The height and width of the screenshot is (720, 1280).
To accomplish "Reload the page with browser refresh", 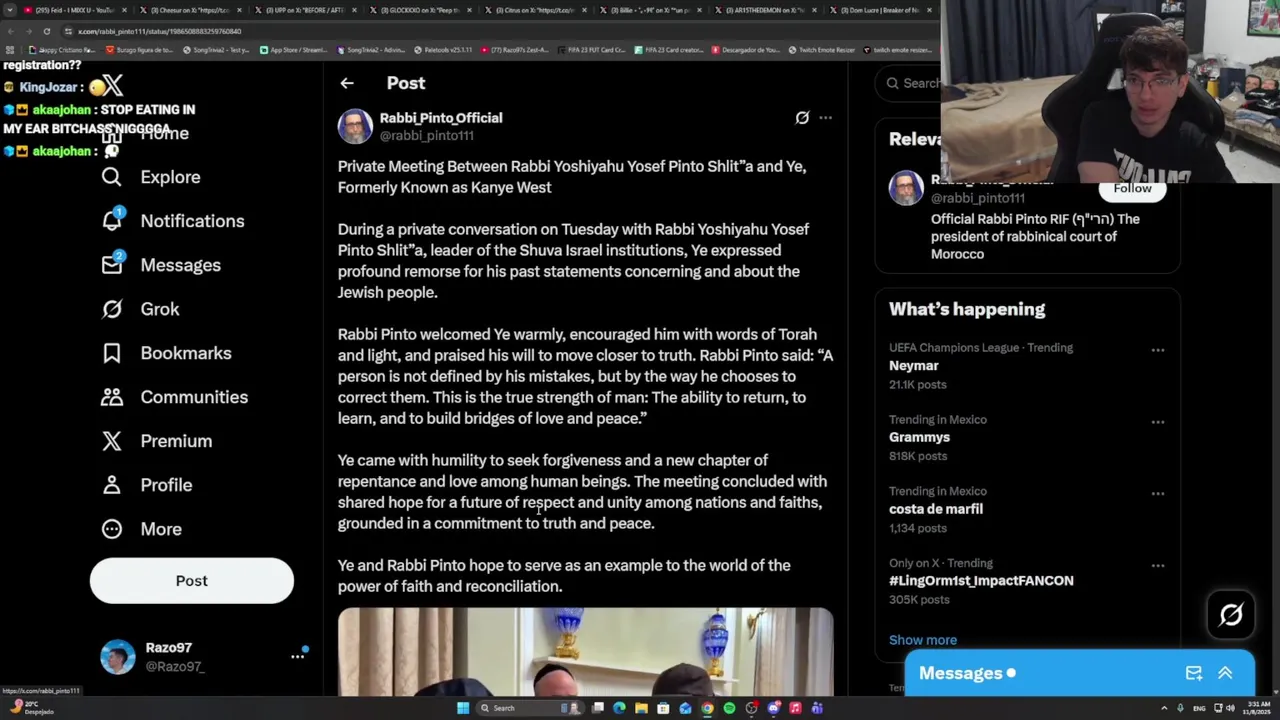I will pyautogui.click(x=46, y=32).
